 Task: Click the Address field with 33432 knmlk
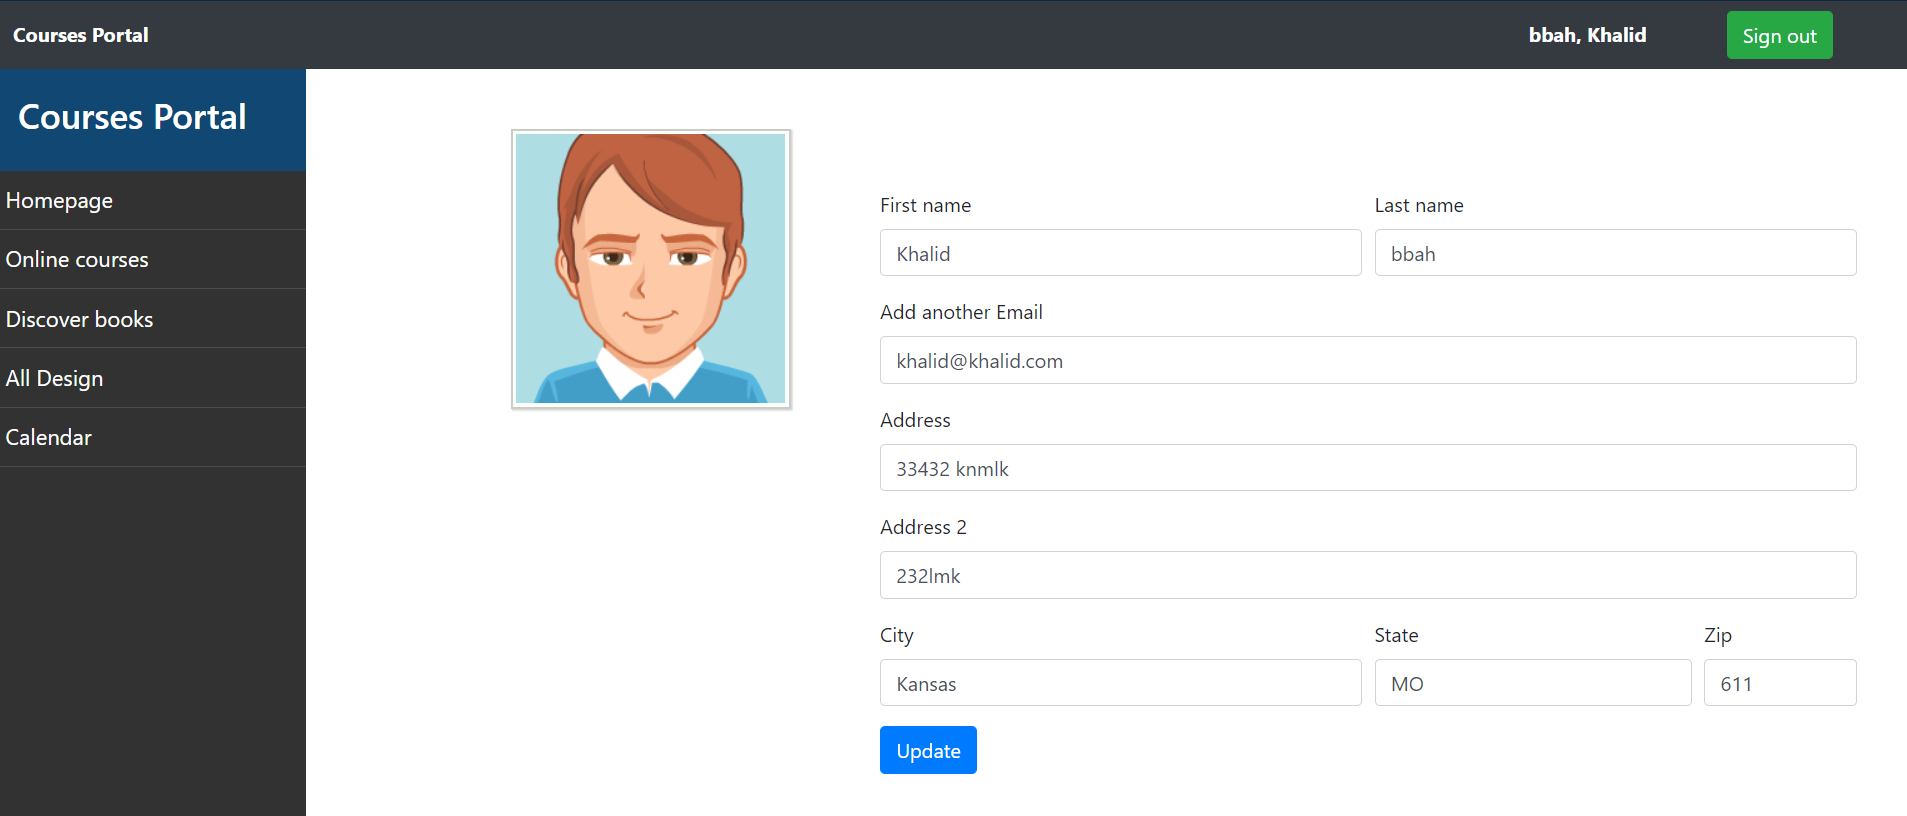[x=1368, y=468]
